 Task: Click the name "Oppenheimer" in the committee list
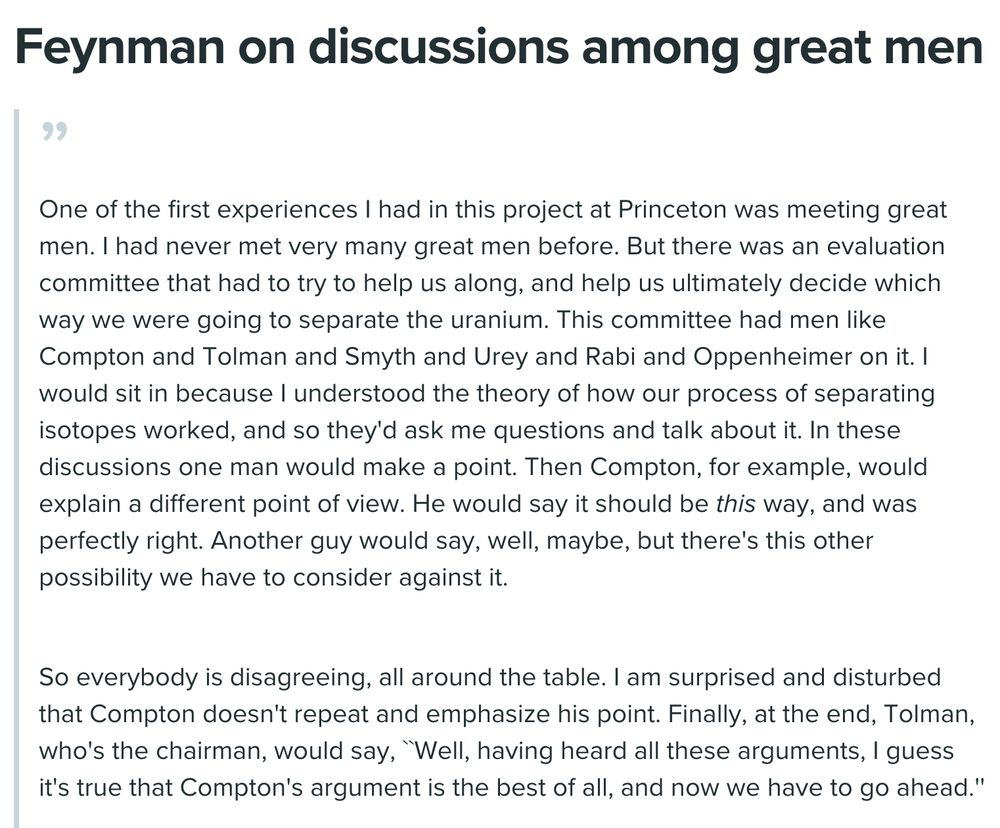click(x=828, y=357)
